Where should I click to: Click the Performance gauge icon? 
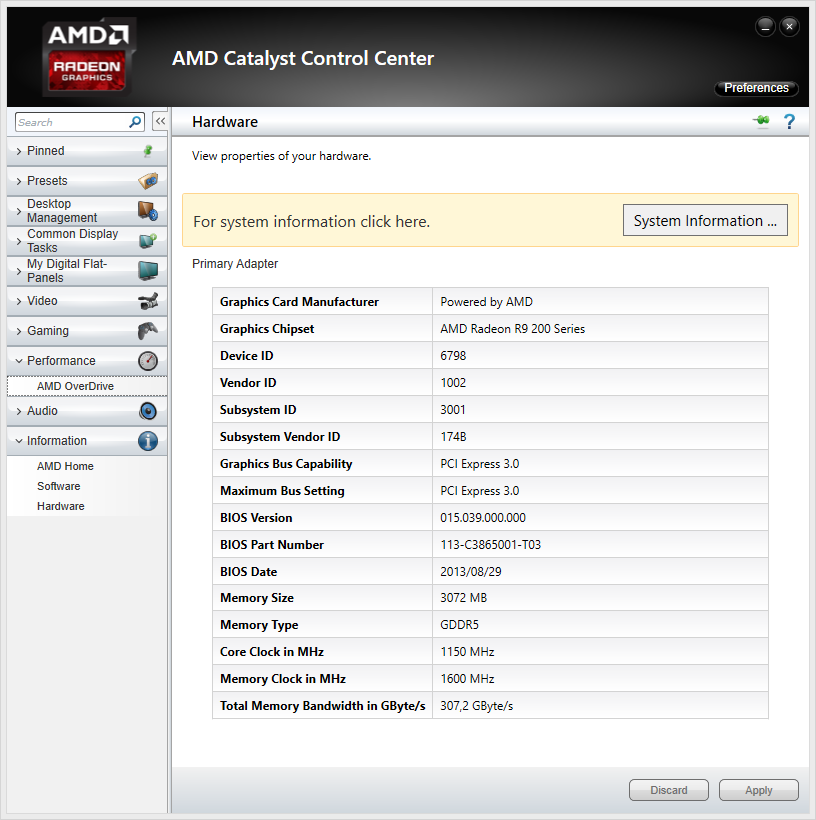(148, 361)
